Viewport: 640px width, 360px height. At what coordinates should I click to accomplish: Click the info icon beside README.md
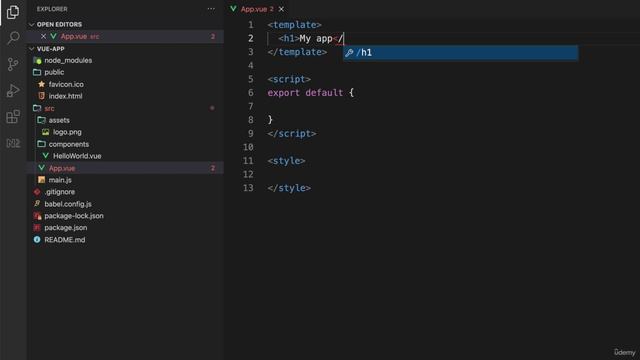tap(37, 240)
